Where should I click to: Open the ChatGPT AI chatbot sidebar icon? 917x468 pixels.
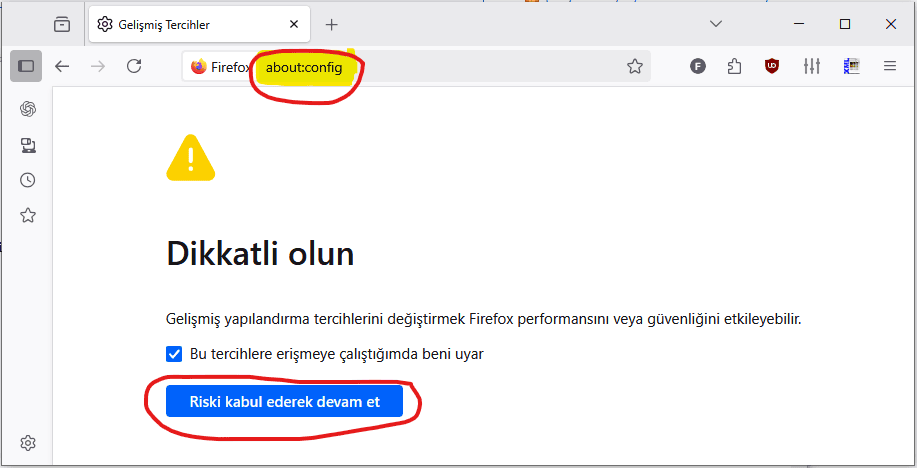tap(27, 109)
